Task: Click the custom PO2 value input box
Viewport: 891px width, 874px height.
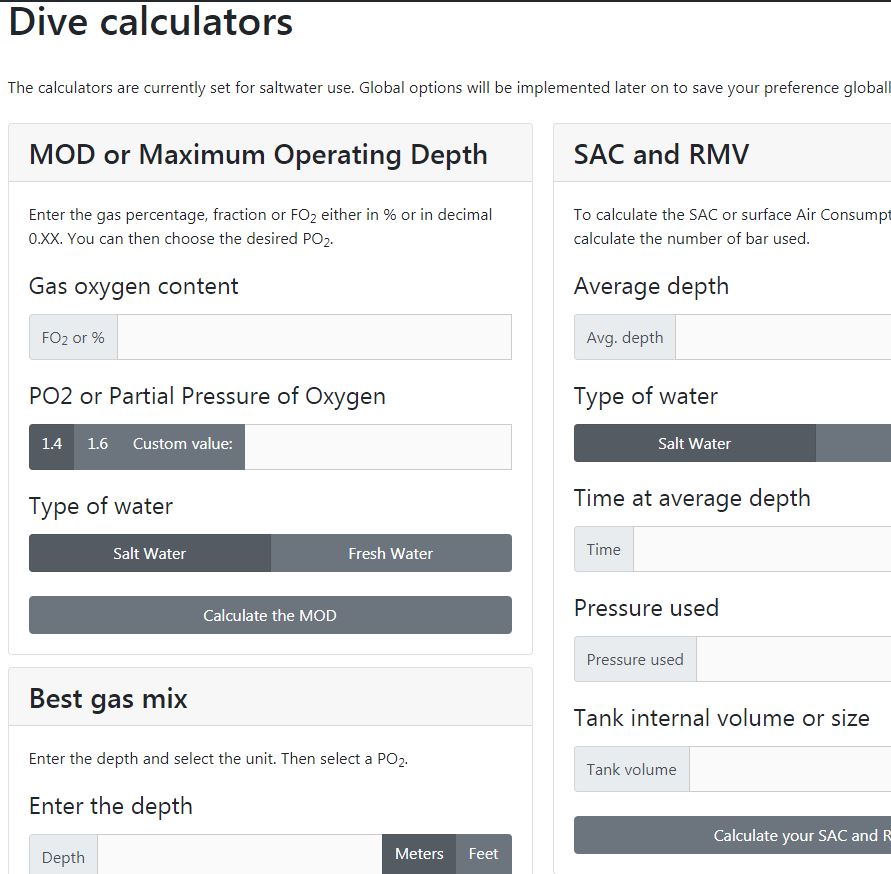Action: (x=378, y=446)
